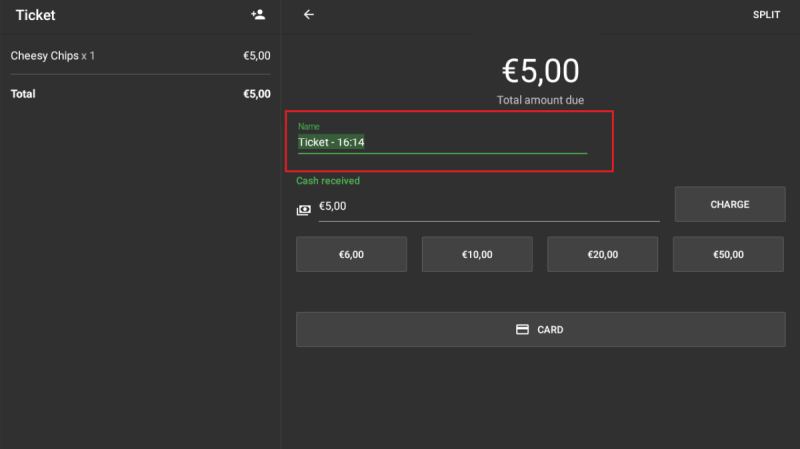Choose the €10,00 quick cash amount
Viewport: 800px width, 449px height.
[477, 254]
